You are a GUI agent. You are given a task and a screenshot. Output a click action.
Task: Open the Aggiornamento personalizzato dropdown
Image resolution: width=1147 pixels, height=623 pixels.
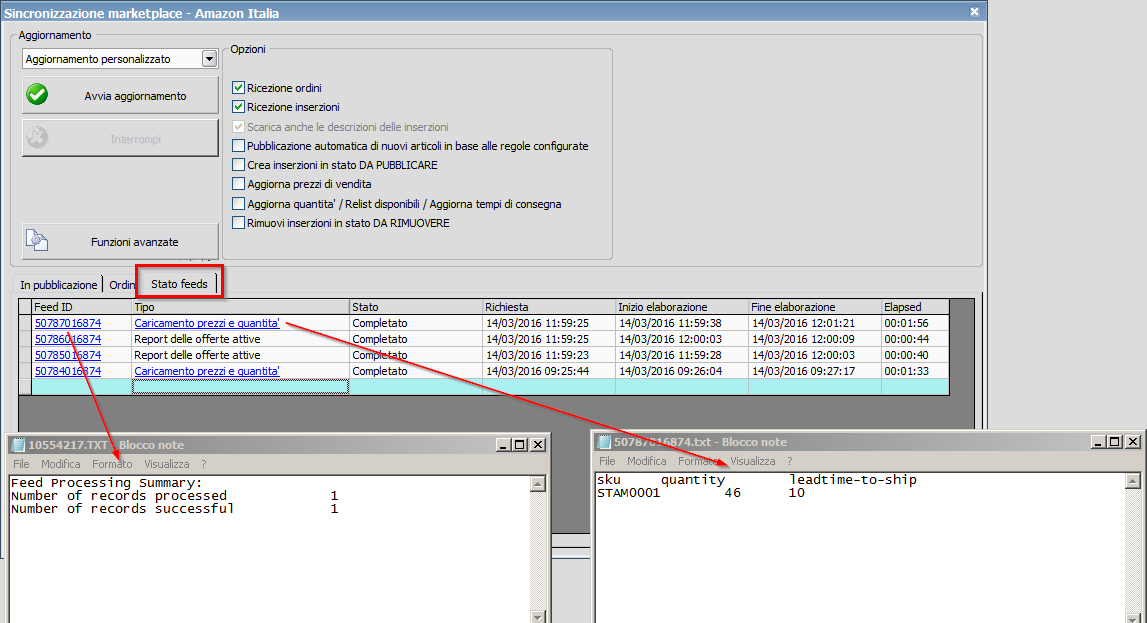(x=209, y=58)
